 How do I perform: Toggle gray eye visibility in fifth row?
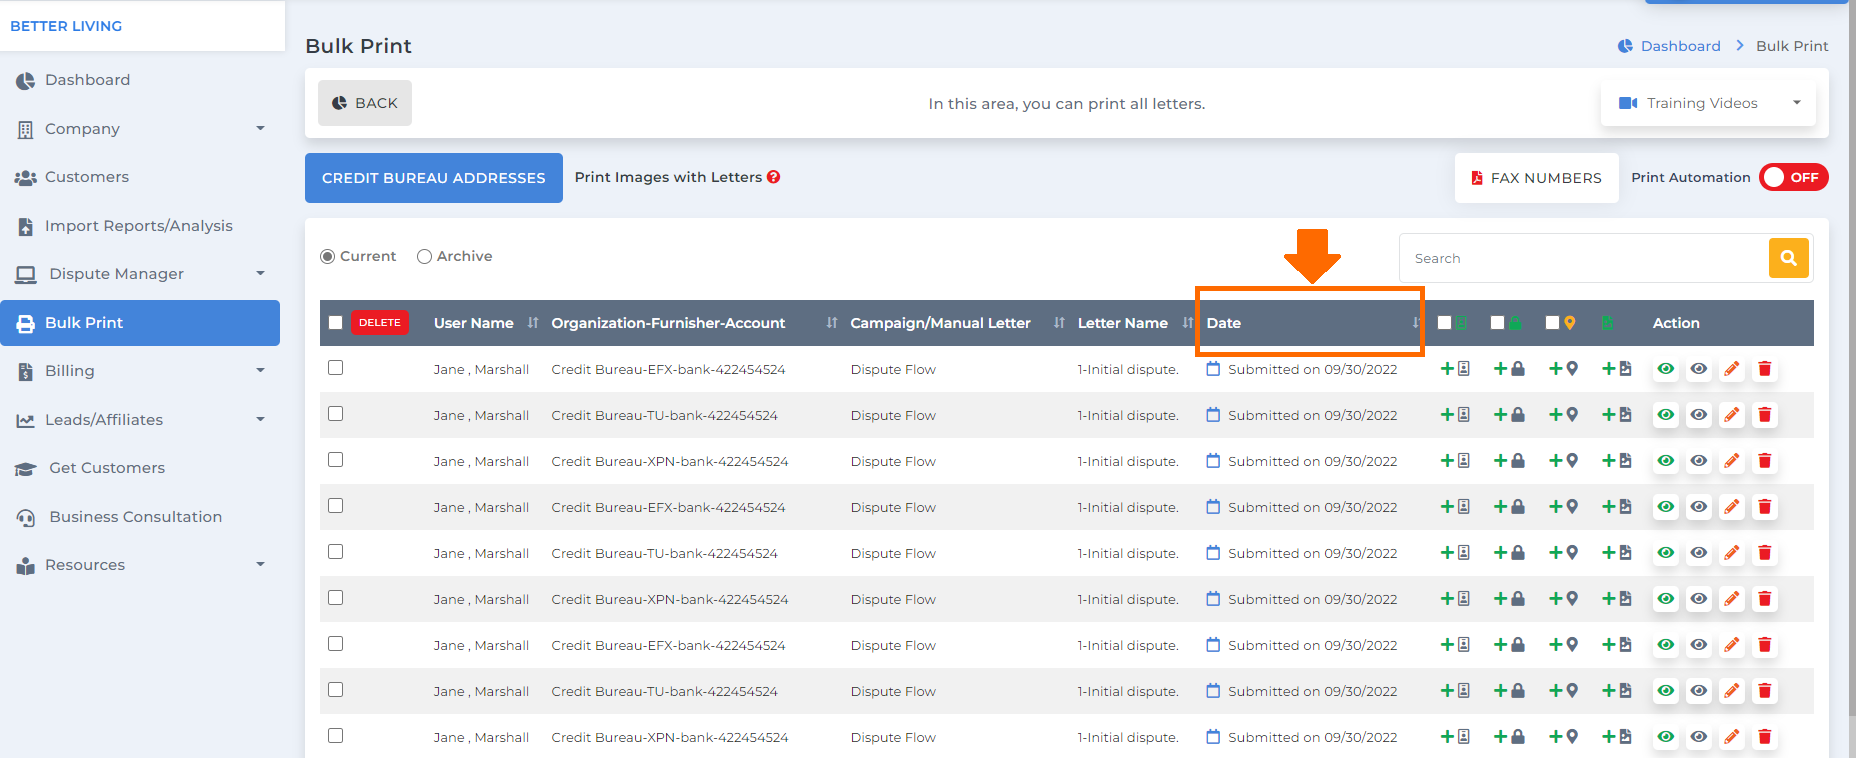(x=1699, y=553)
